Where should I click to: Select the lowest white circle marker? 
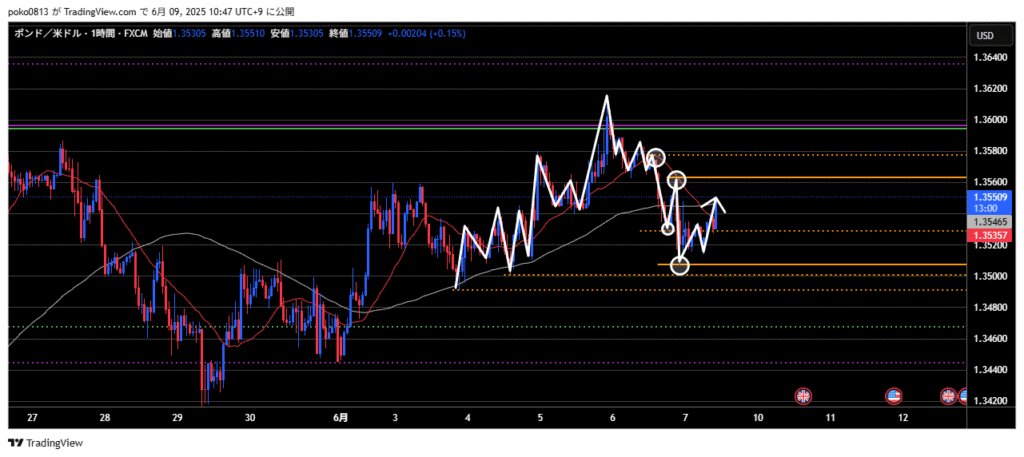tap(680, 265)
